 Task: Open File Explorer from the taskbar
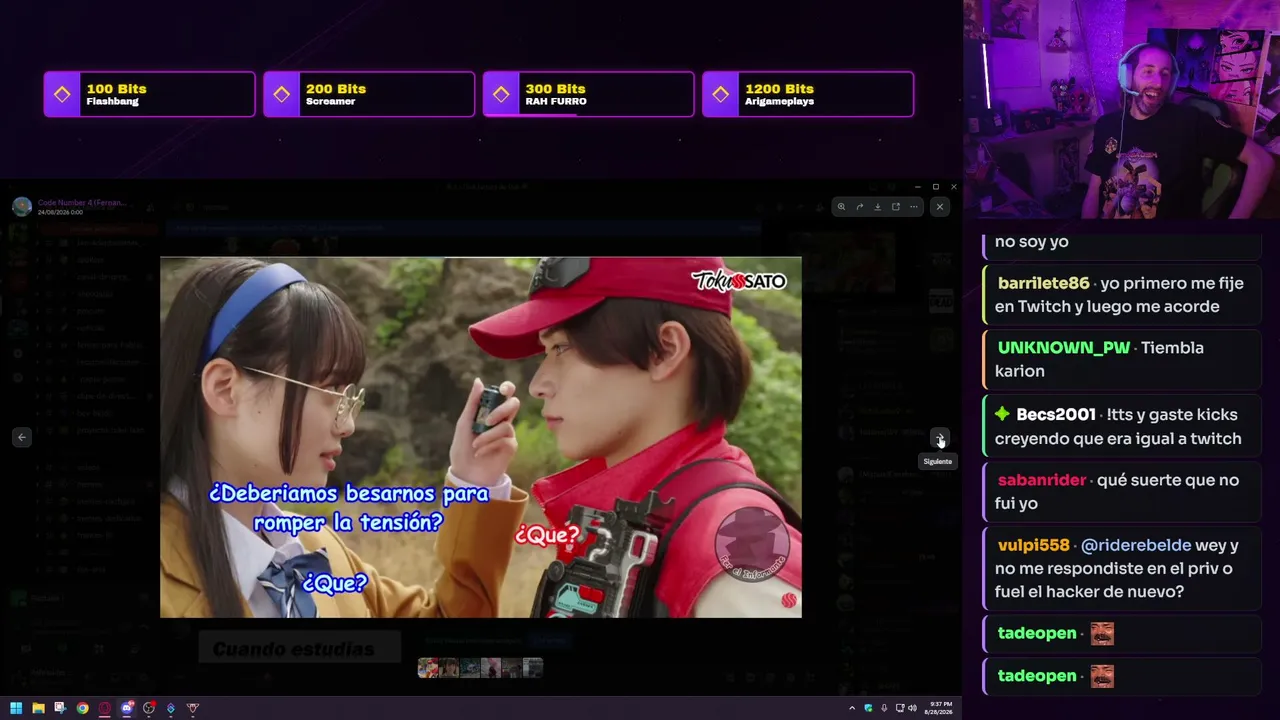[x=38, y=708]
